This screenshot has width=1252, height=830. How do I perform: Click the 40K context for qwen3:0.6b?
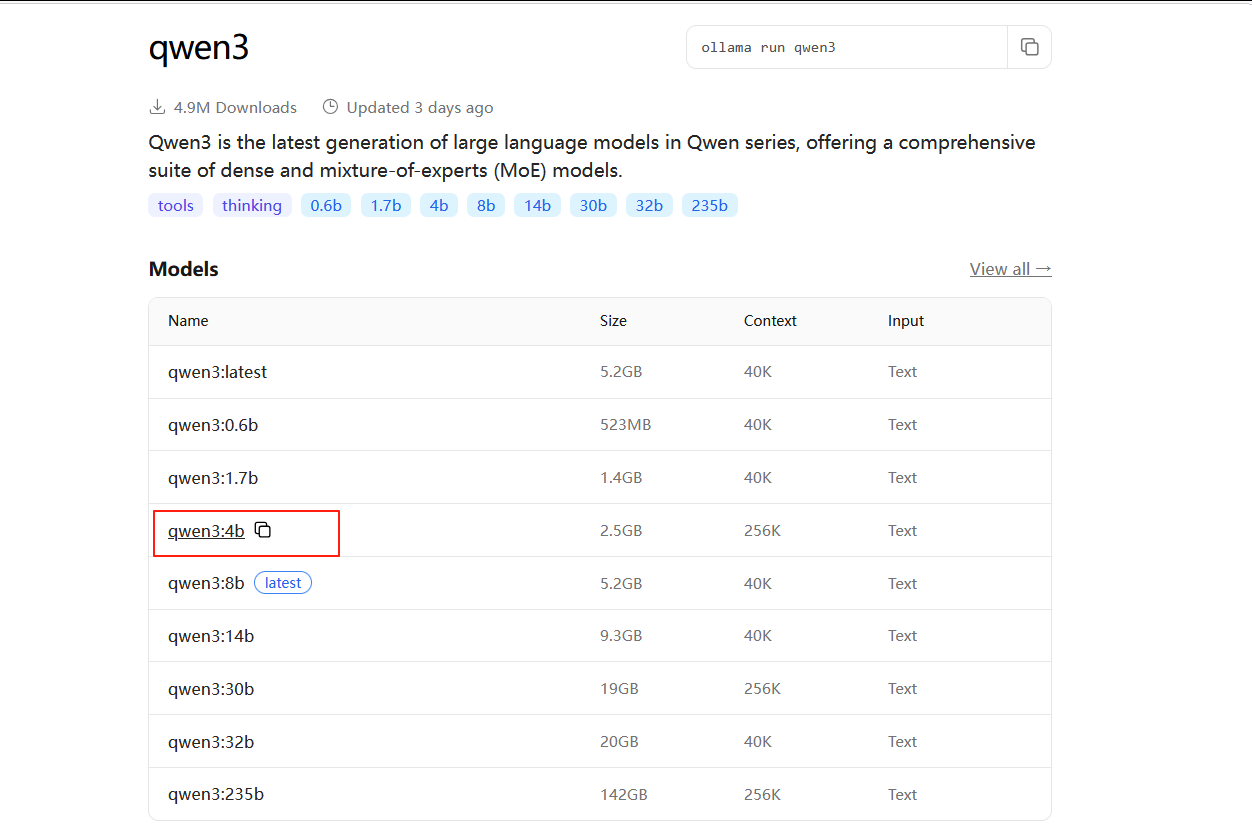coord(758,425)
